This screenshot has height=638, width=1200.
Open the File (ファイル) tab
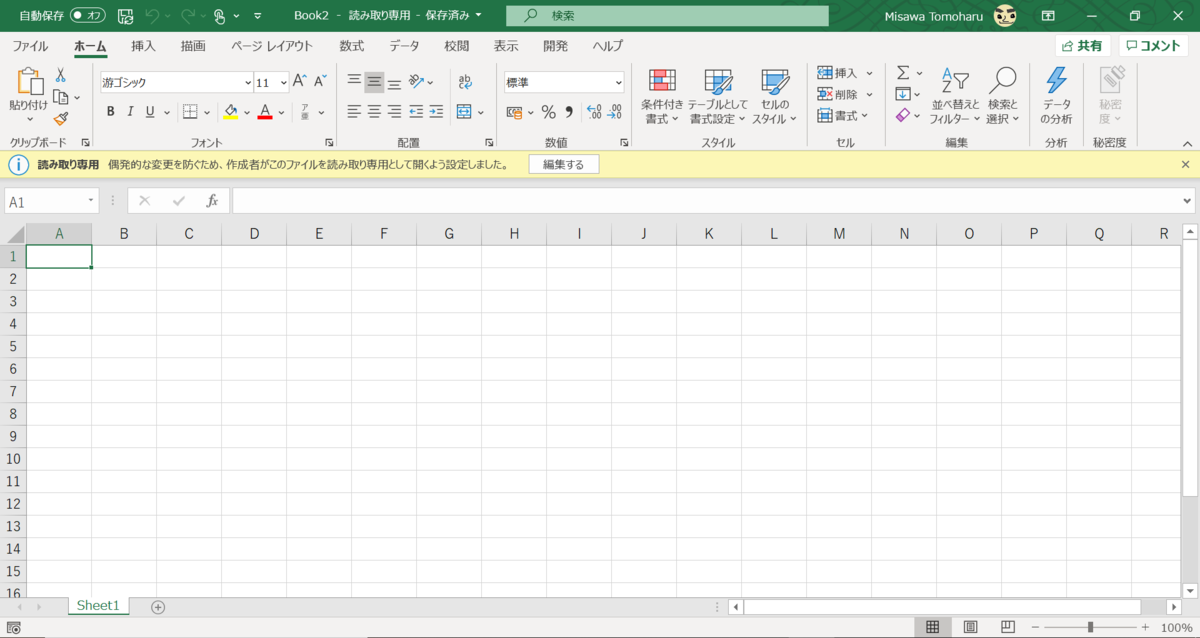(30, 46)
